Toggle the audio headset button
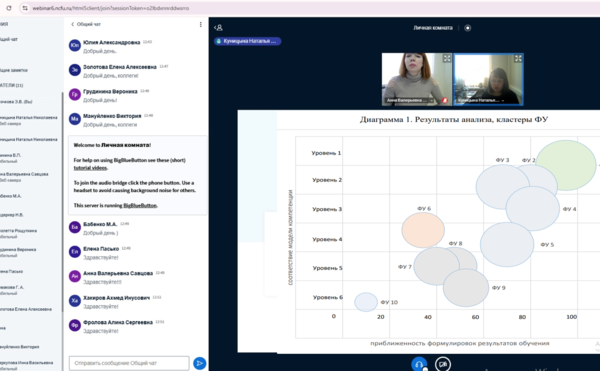 pos(419,364)
